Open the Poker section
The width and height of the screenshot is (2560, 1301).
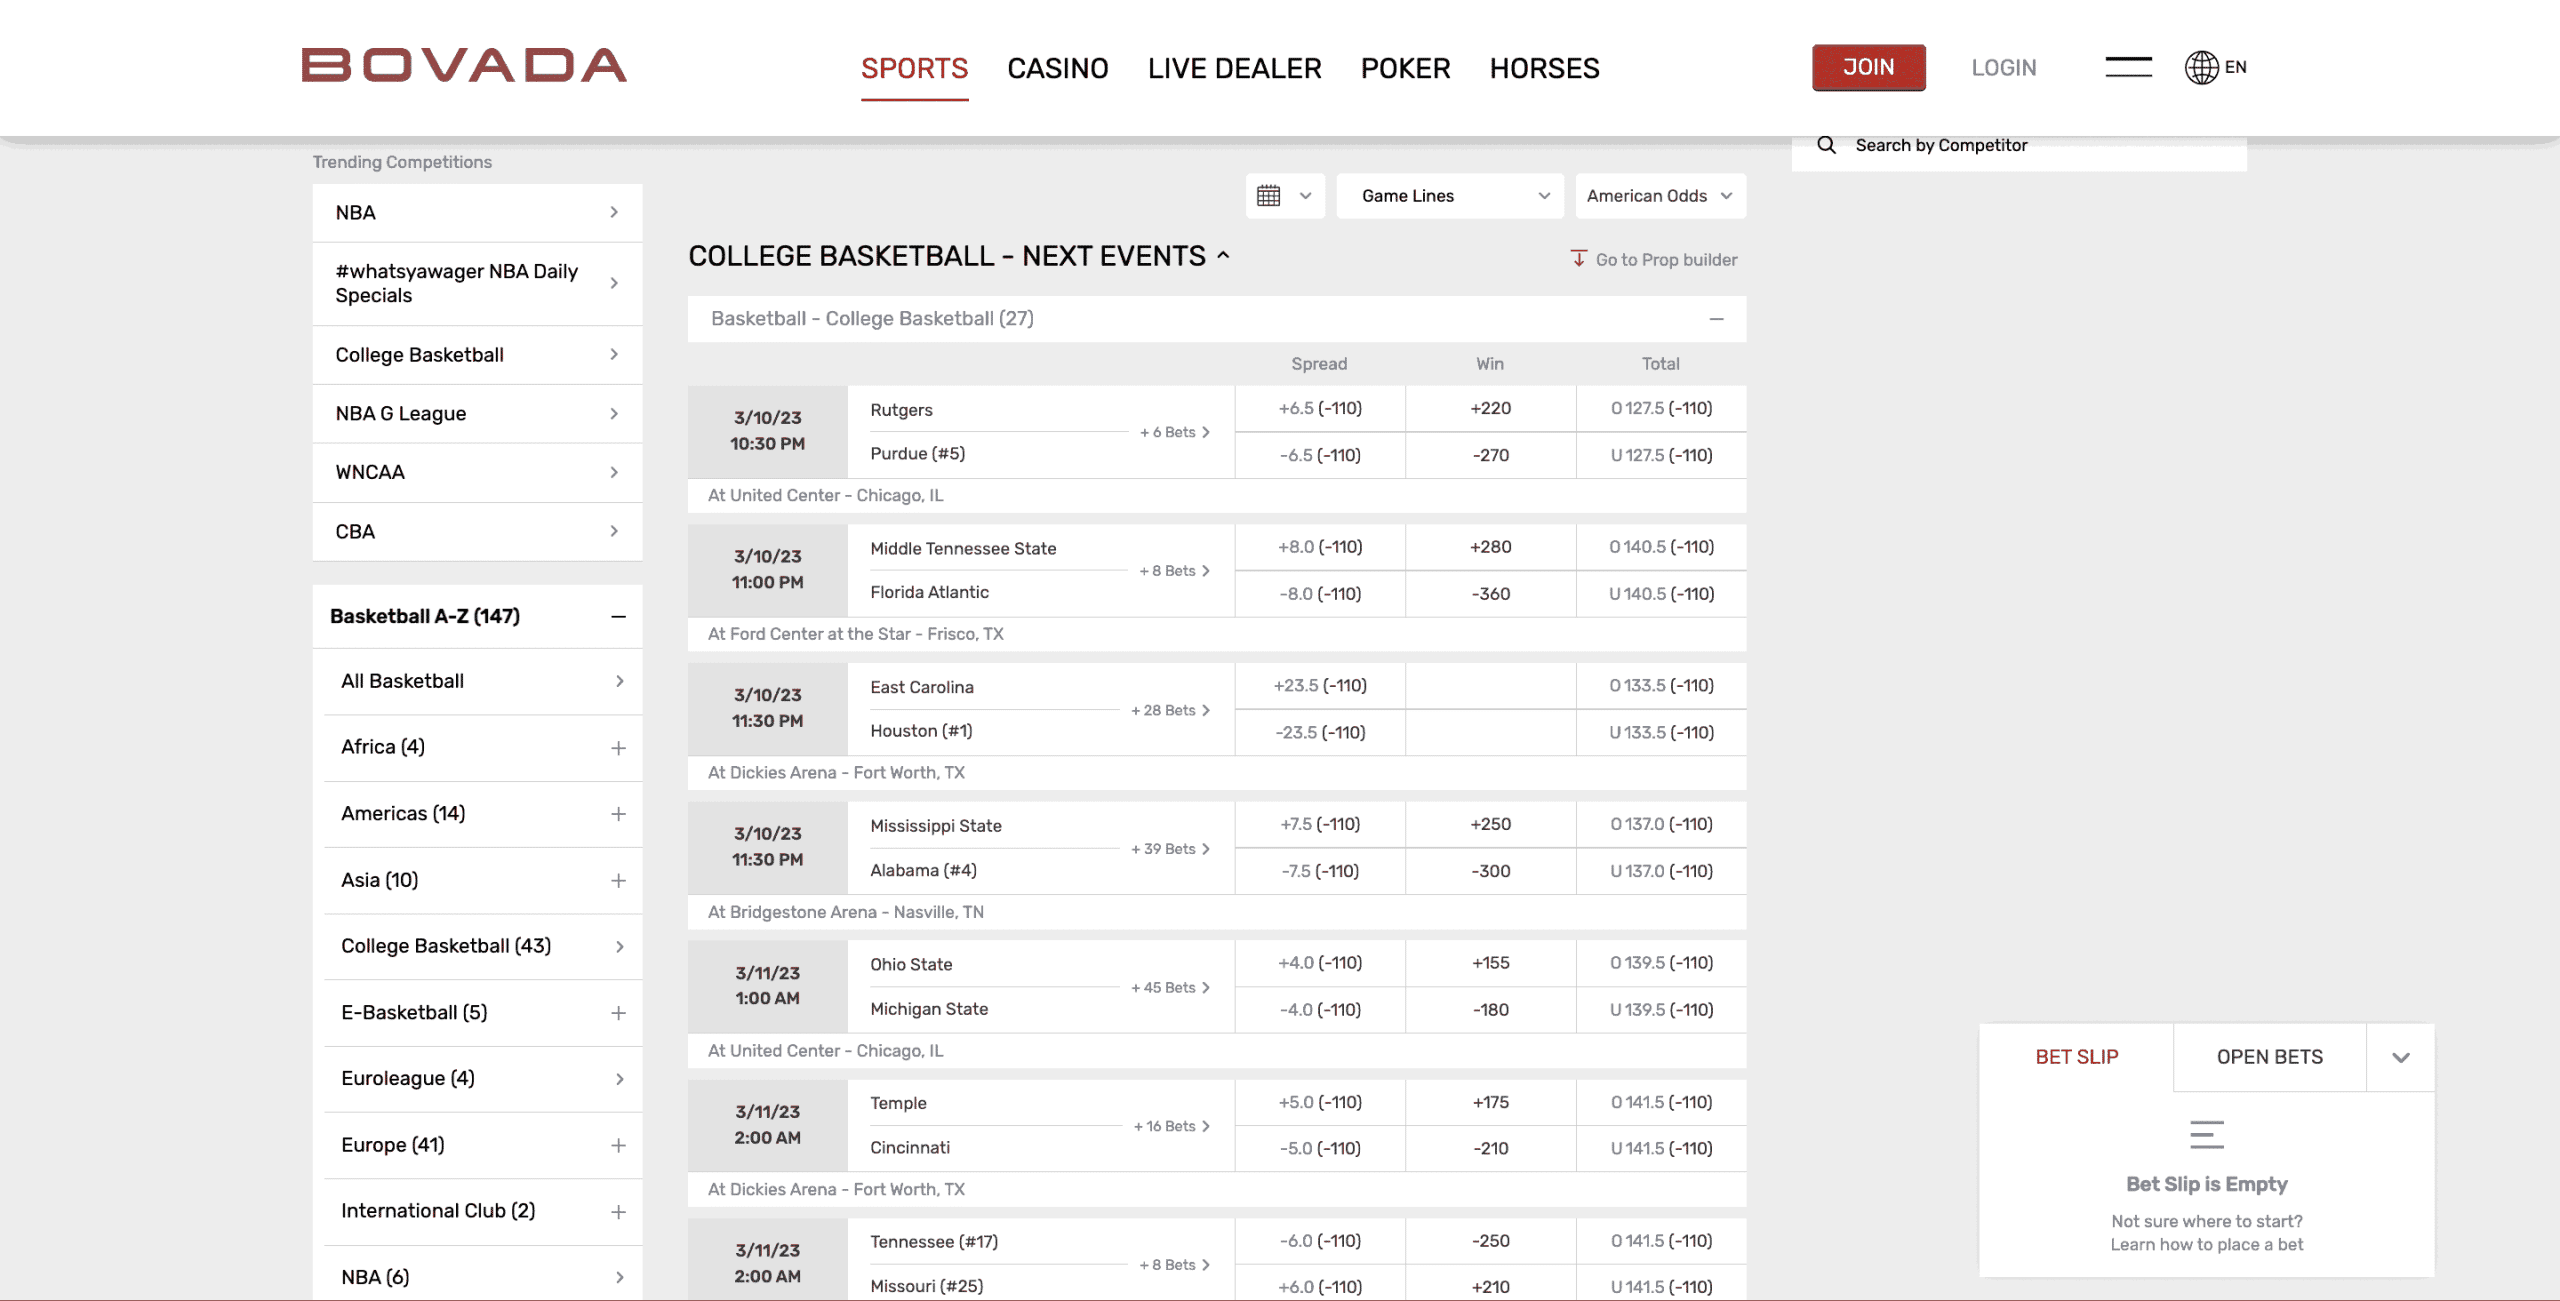coord(1405,68)
